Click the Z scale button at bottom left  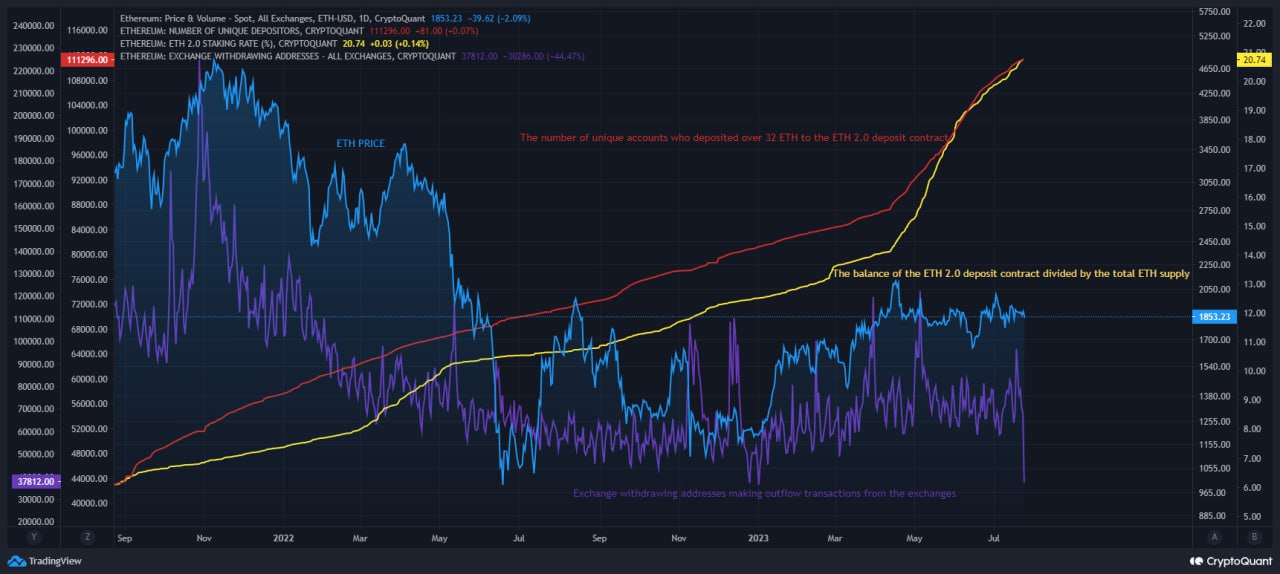89,537
